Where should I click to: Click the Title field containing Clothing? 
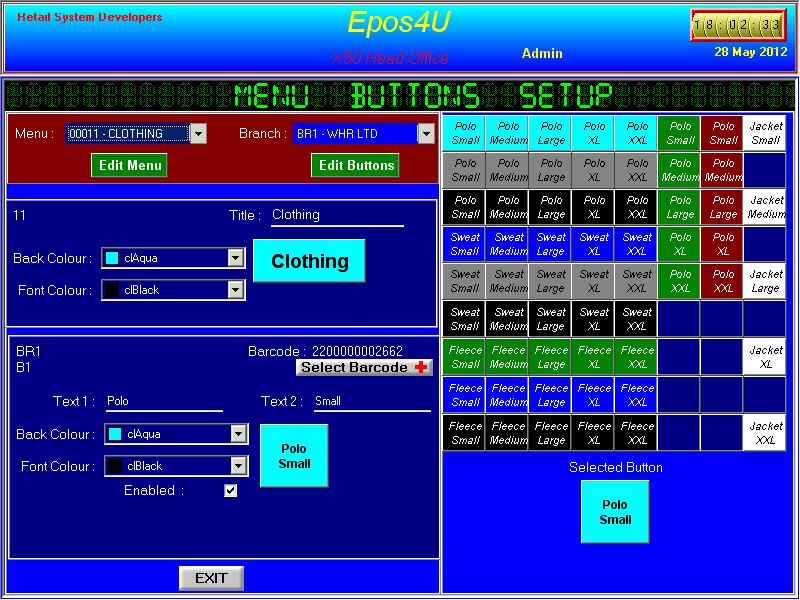(336, 215)
